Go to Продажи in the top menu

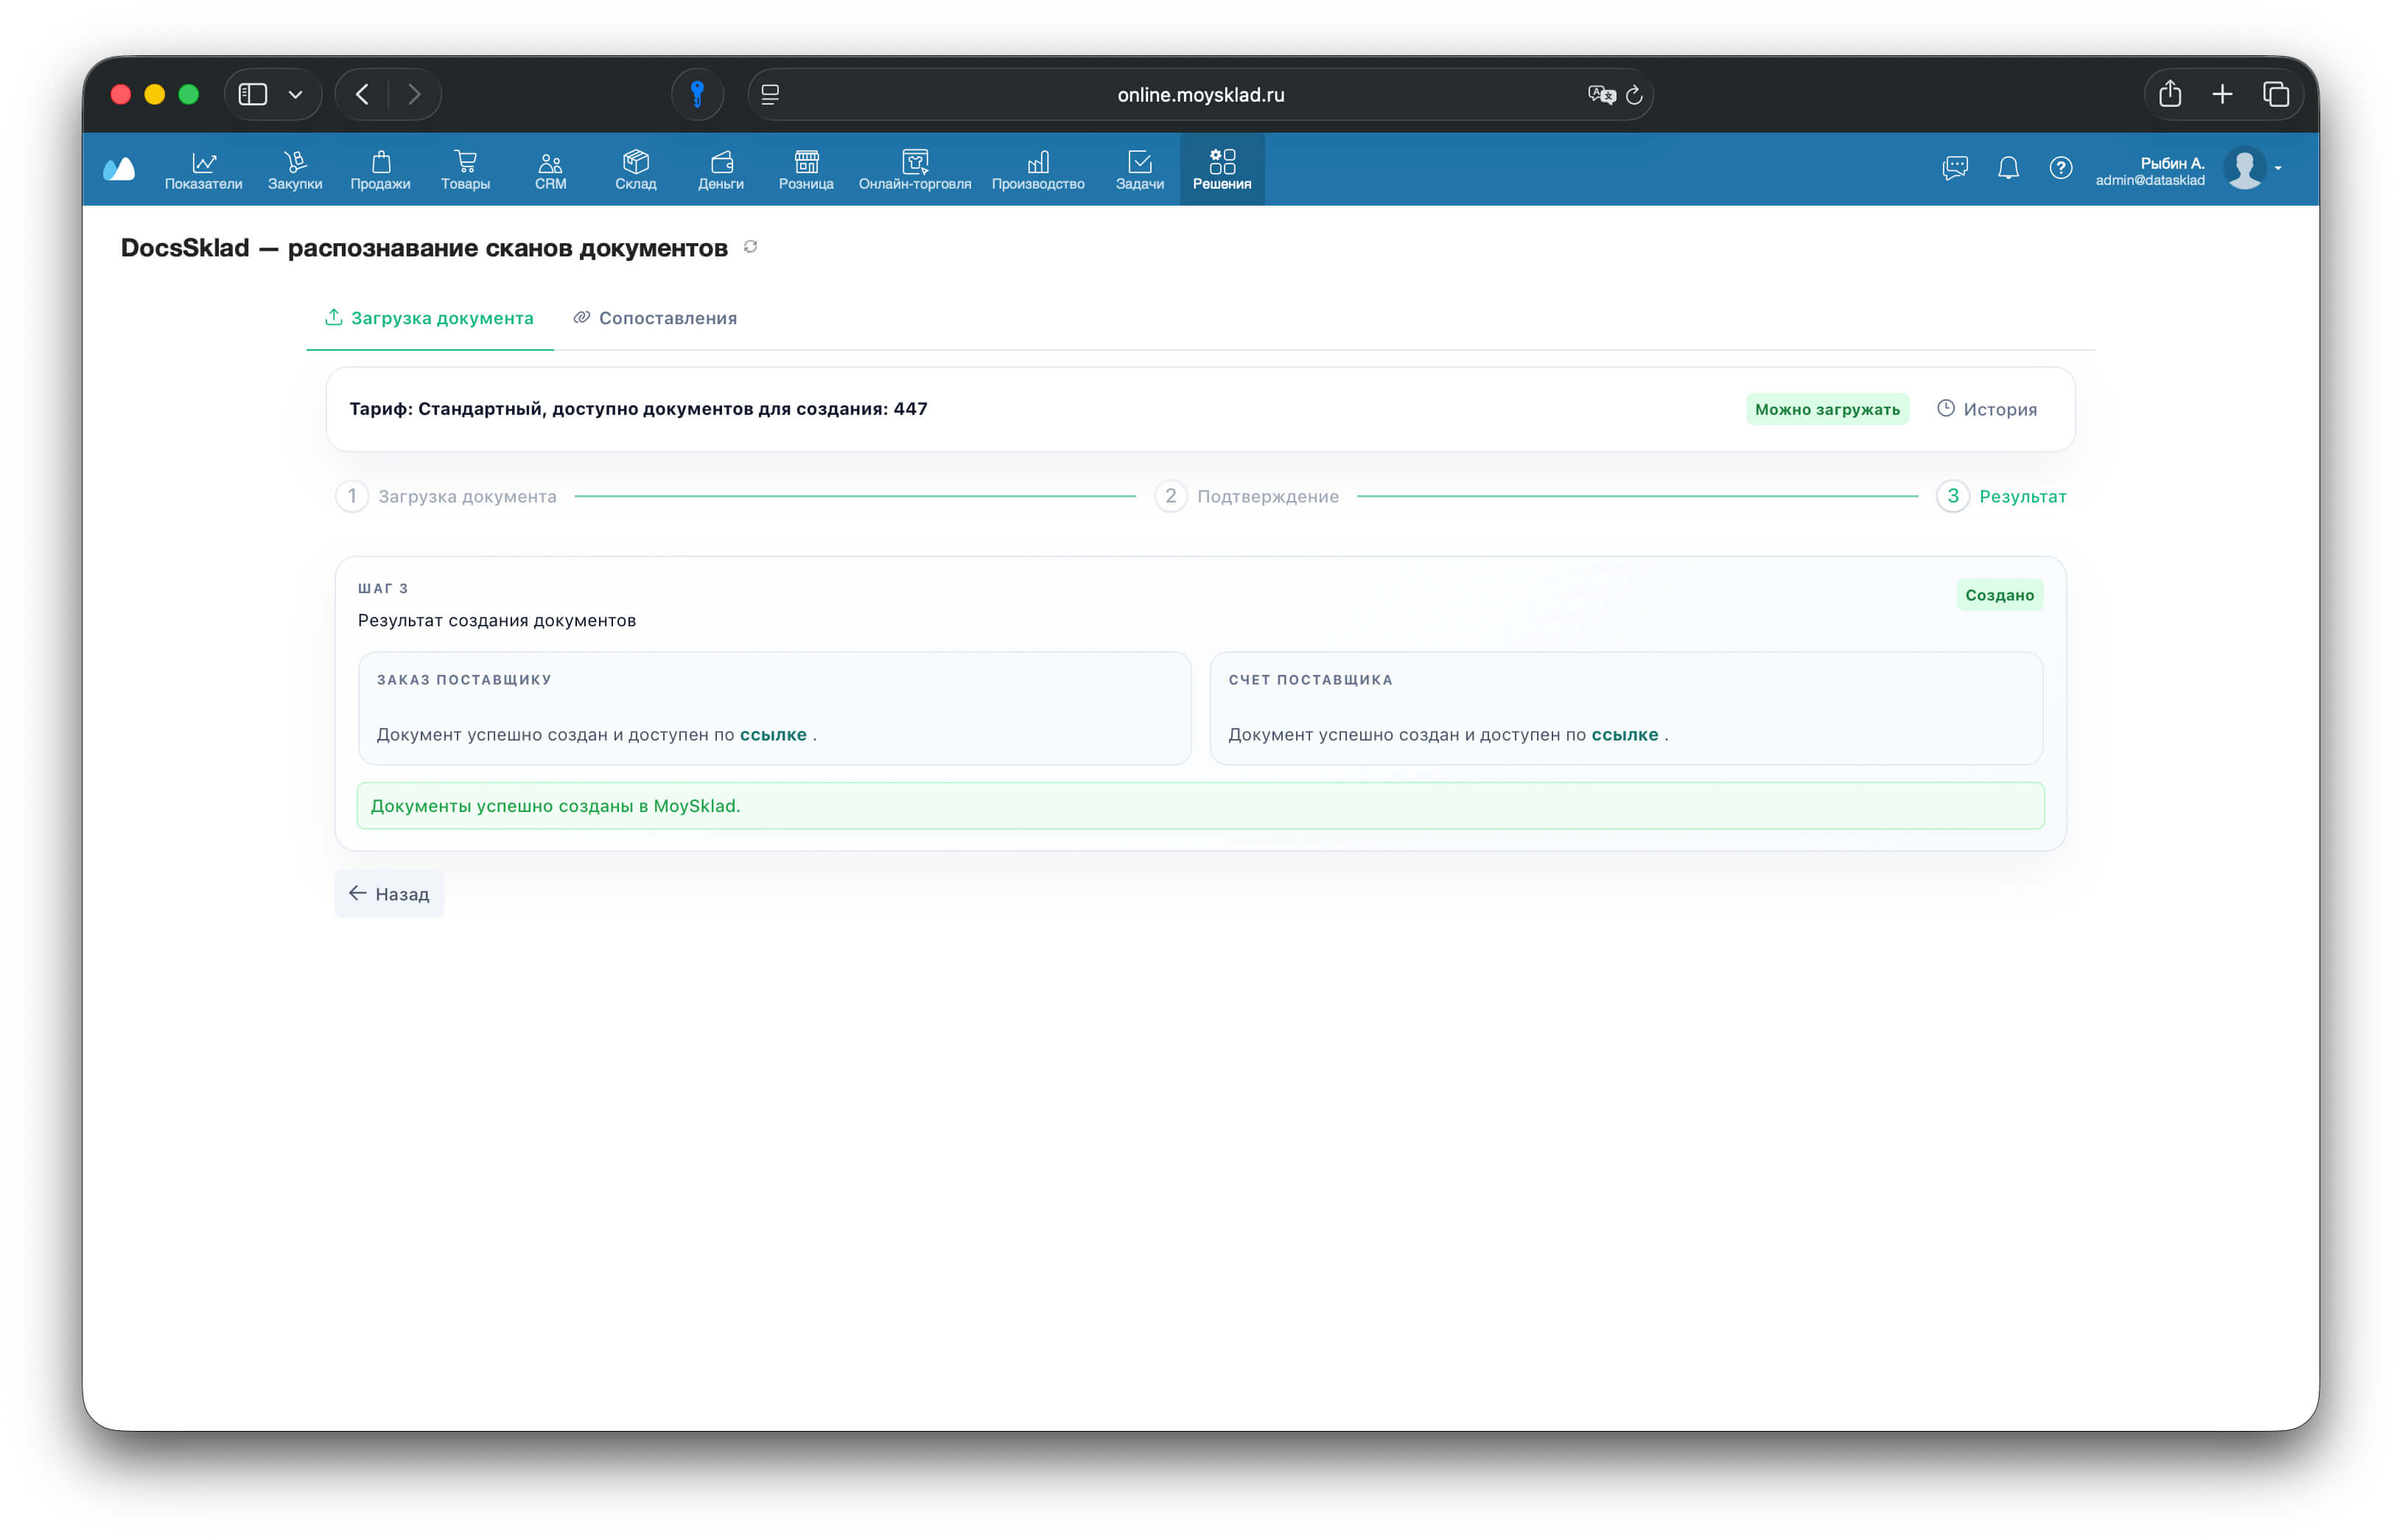click(x=380, y=169)
